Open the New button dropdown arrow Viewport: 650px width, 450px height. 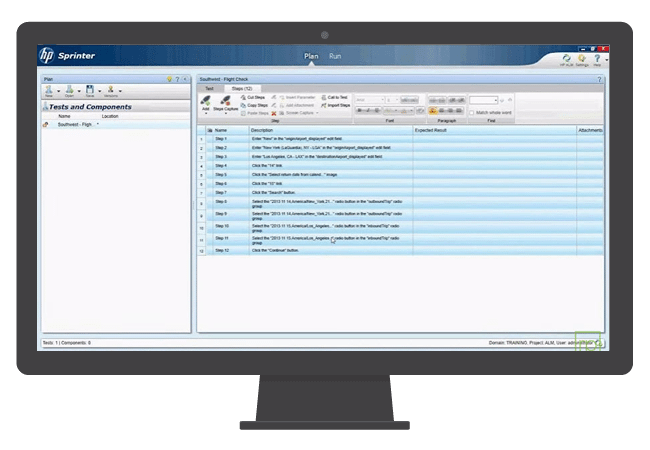click(x=58, y=91)
